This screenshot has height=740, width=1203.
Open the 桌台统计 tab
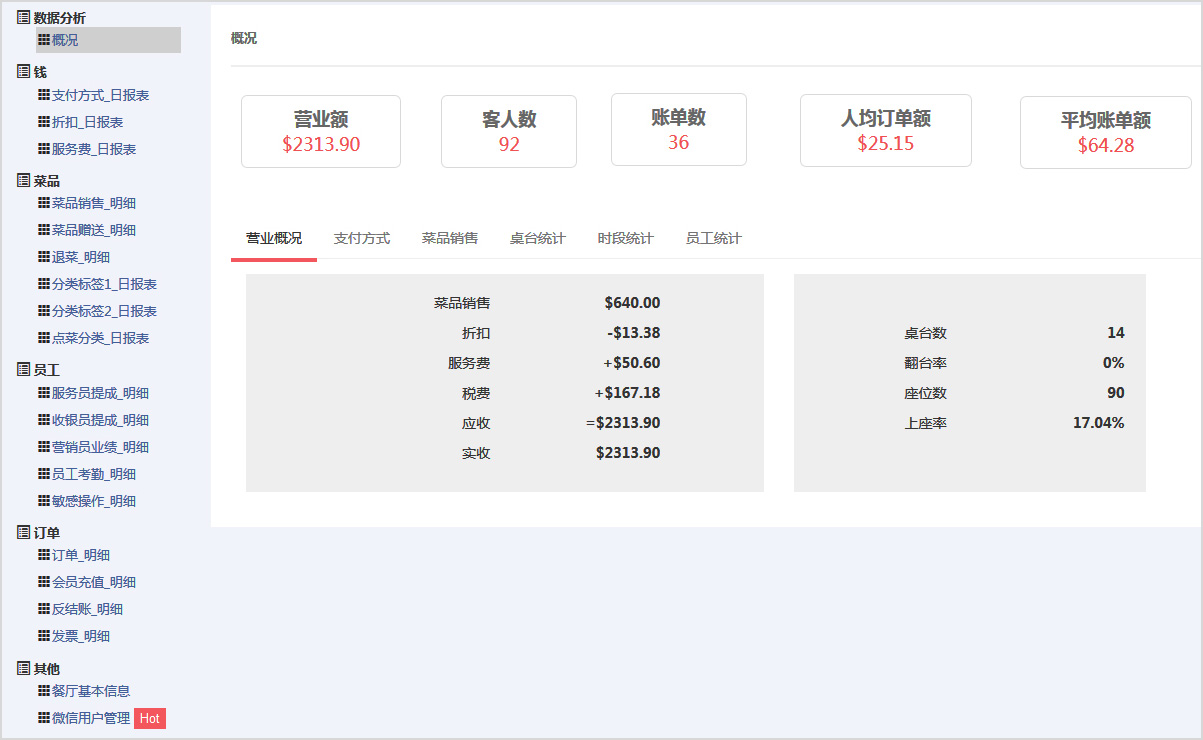pyautogui.click(x=537, y=238)
